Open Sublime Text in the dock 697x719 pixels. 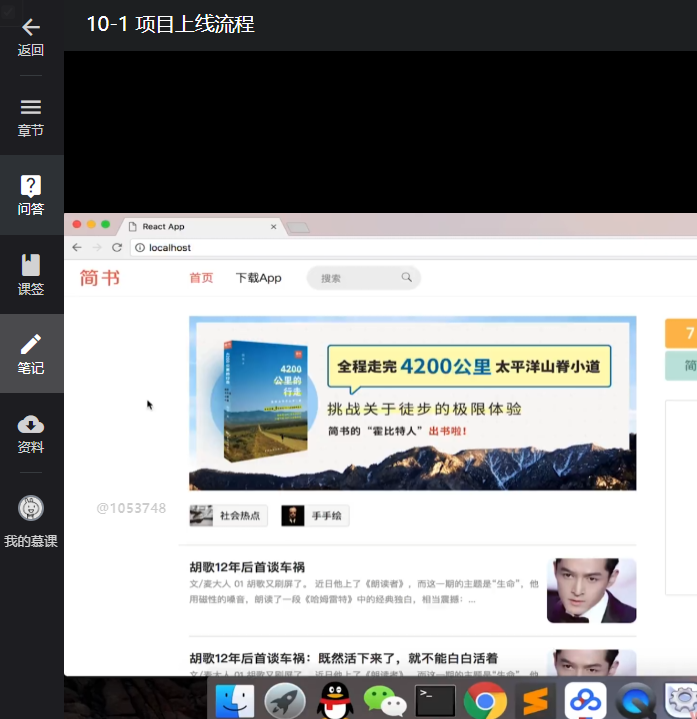pyautogui.click(x=535, y=700)
